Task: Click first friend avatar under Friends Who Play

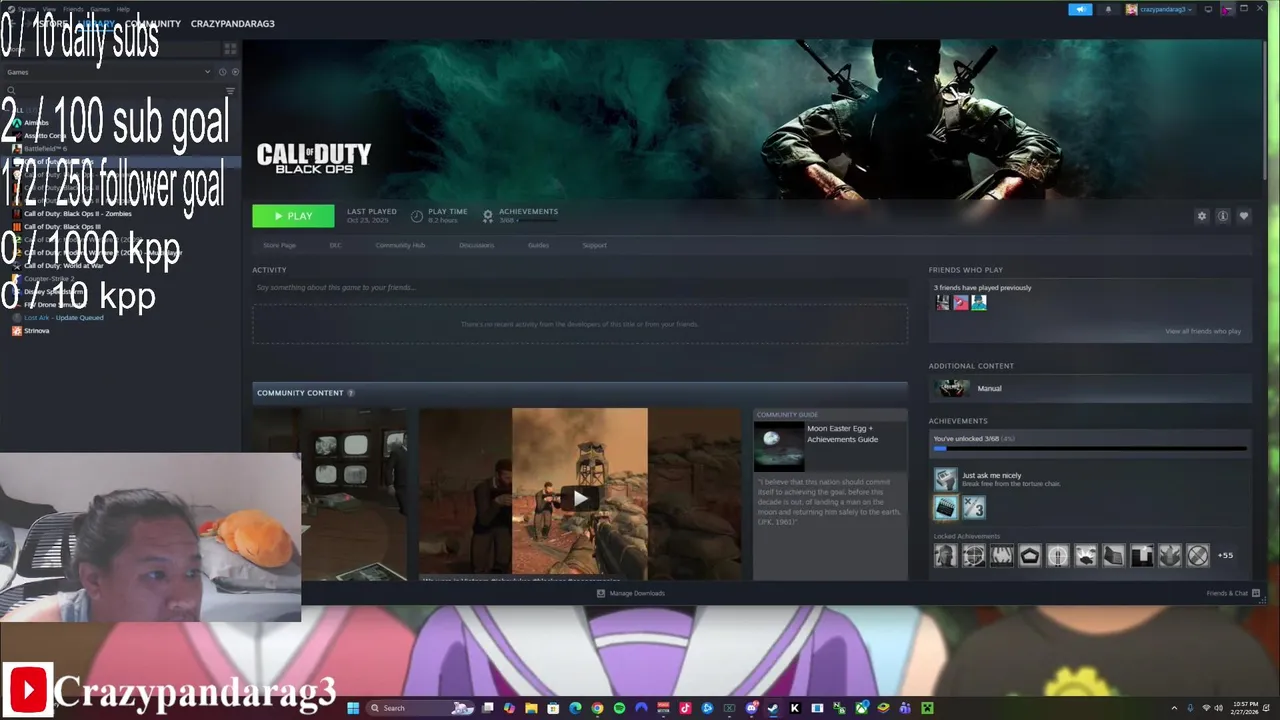Action: click(943, 303)
